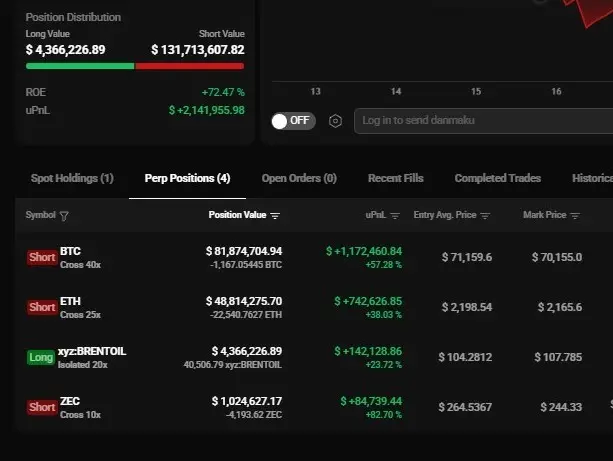Image resolution: width=613 pixels, height=461 pixels.
Task: Click BRENTOIL uPnL $+142,128.86
Action: pos(368,351)
